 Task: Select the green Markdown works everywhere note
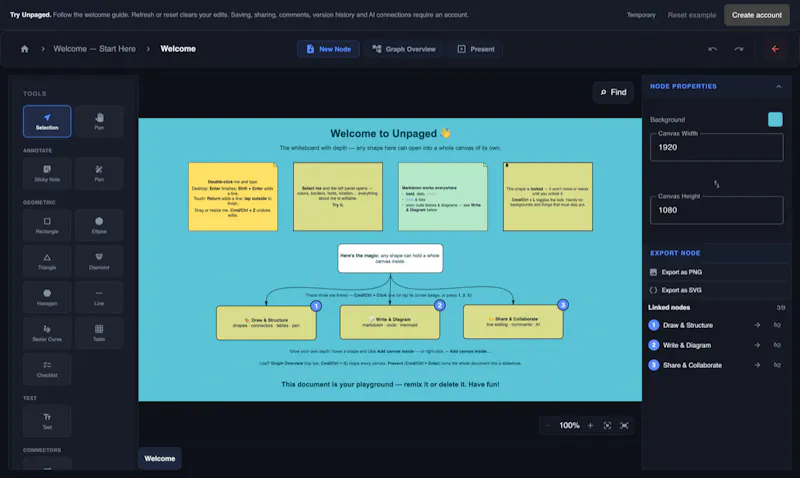click(443, 197)
